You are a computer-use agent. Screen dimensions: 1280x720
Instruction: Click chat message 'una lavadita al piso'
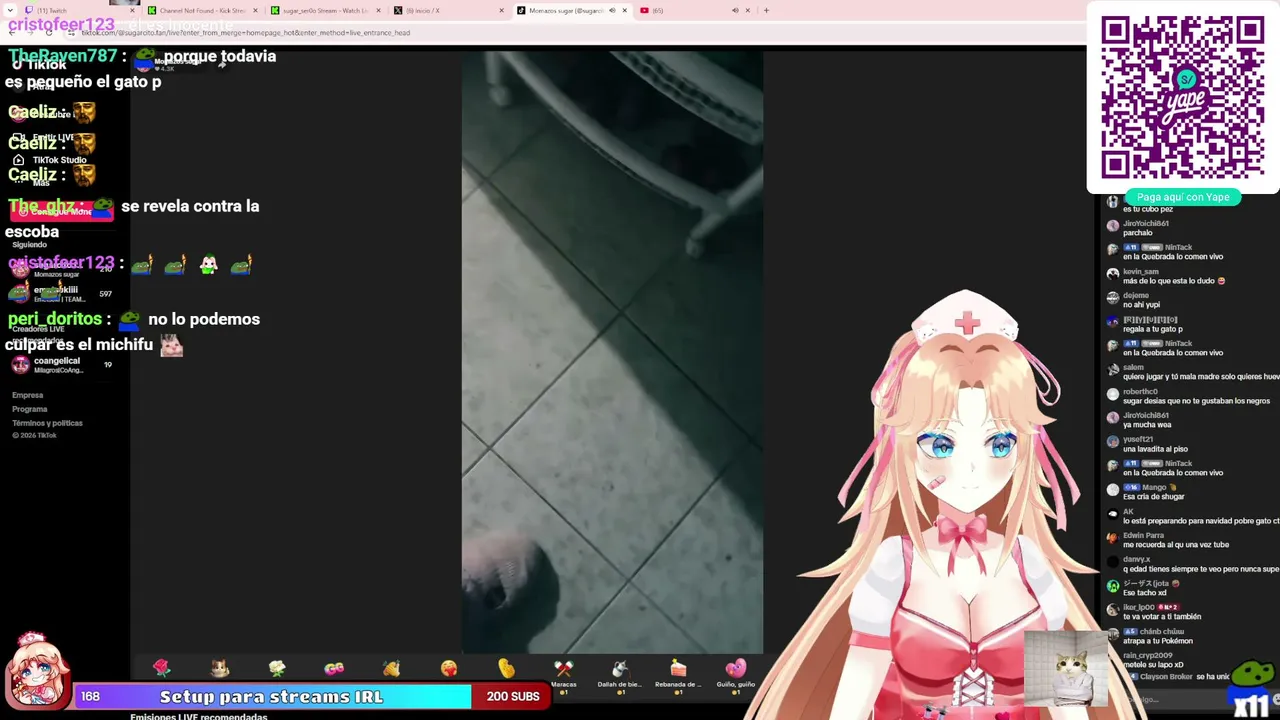[x=1155, y=449]
